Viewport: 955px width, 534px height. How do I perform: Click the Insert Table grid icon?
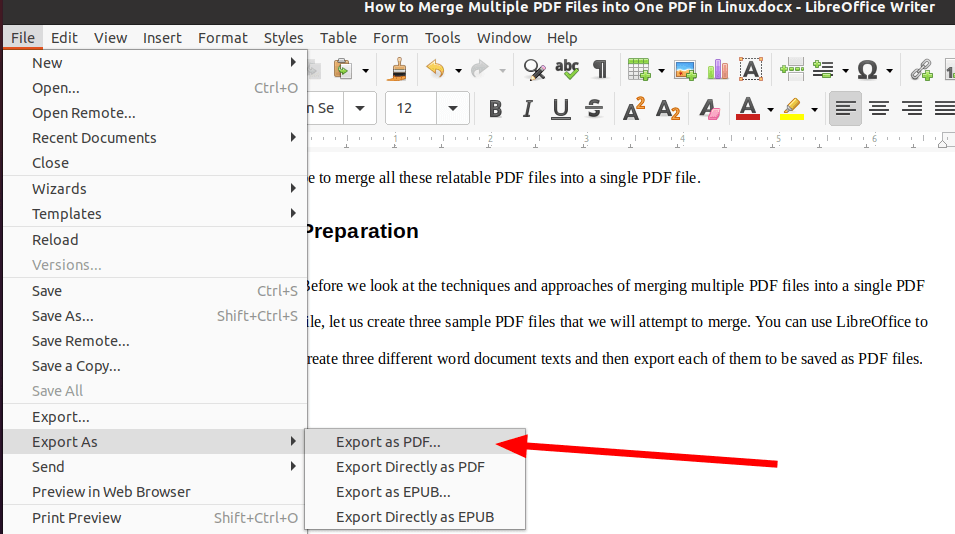(639, 69)
